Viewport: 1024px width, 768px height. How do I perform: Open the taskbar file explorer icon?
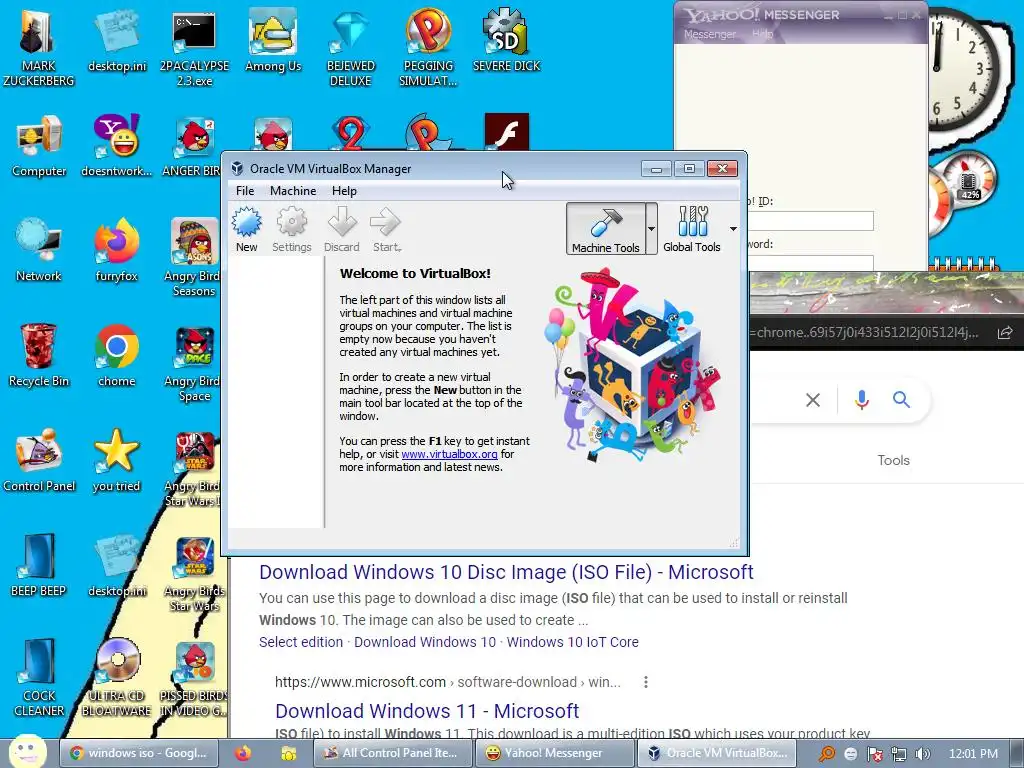tap(288, 754)
